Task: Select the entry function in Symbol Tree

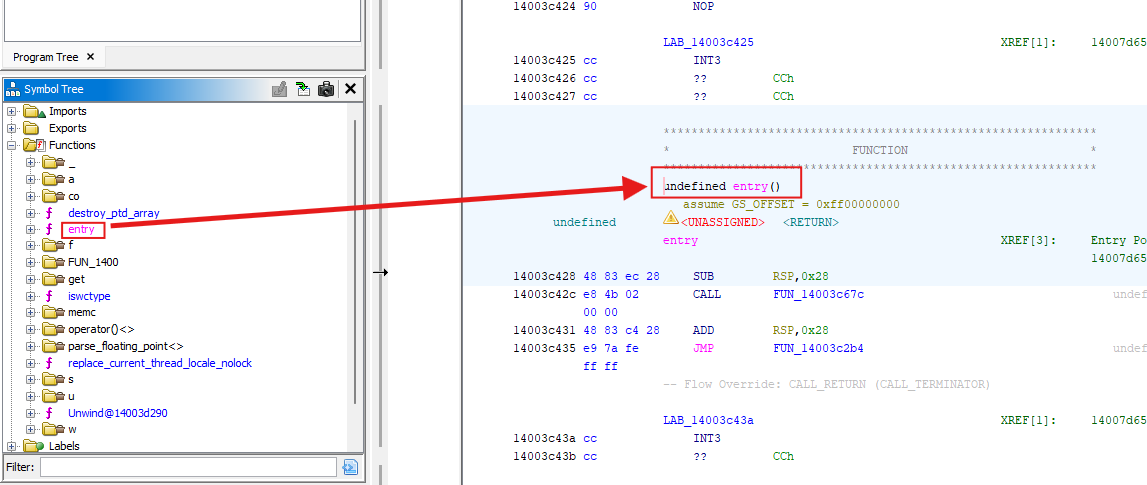Action: click(81, 229)
